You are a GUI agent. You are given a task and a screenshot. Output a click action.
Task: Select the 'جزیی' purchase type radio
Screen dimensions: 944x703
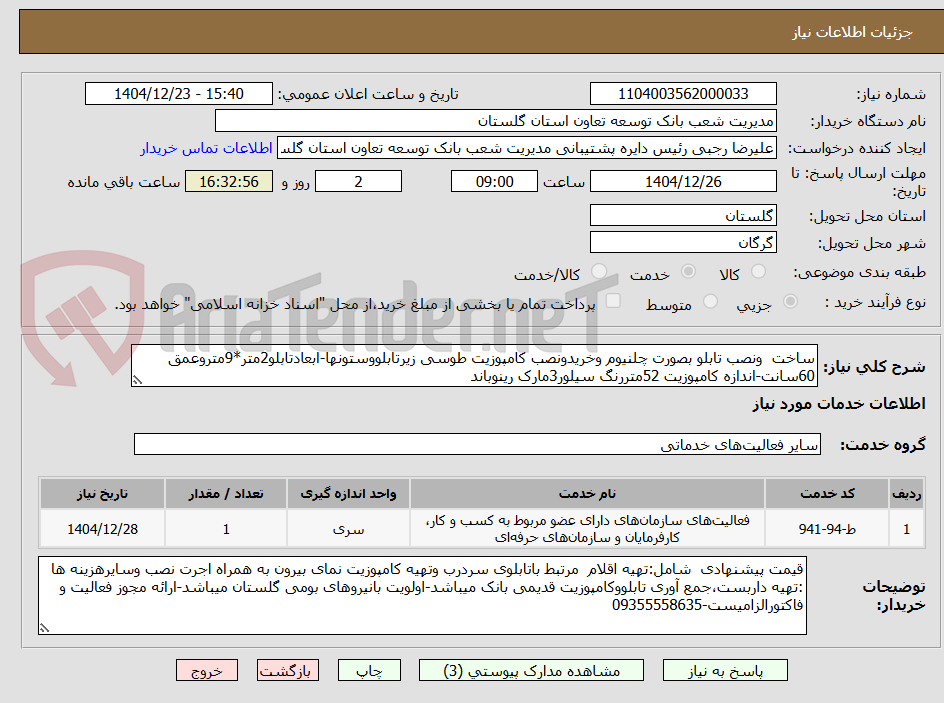[x=790, y=302]
